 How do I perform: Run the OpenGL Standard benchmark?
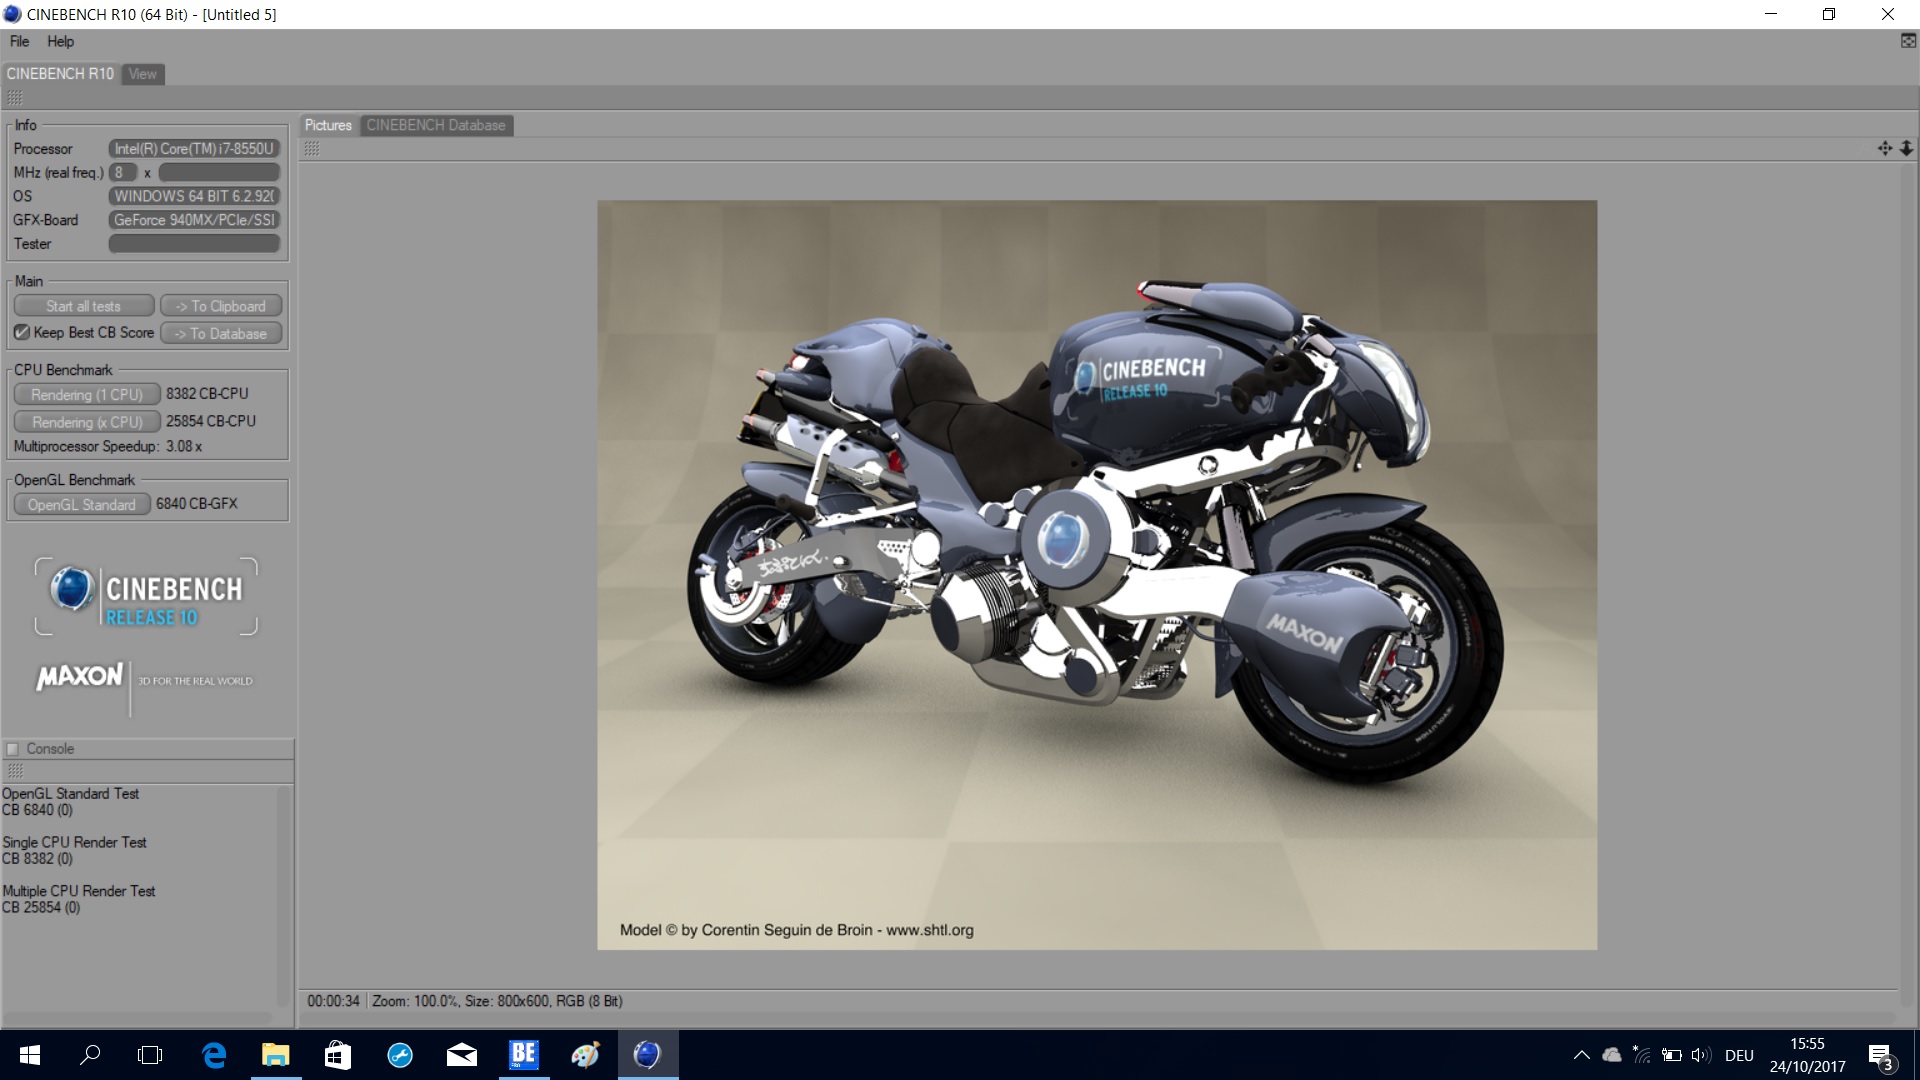coord(81,505)
